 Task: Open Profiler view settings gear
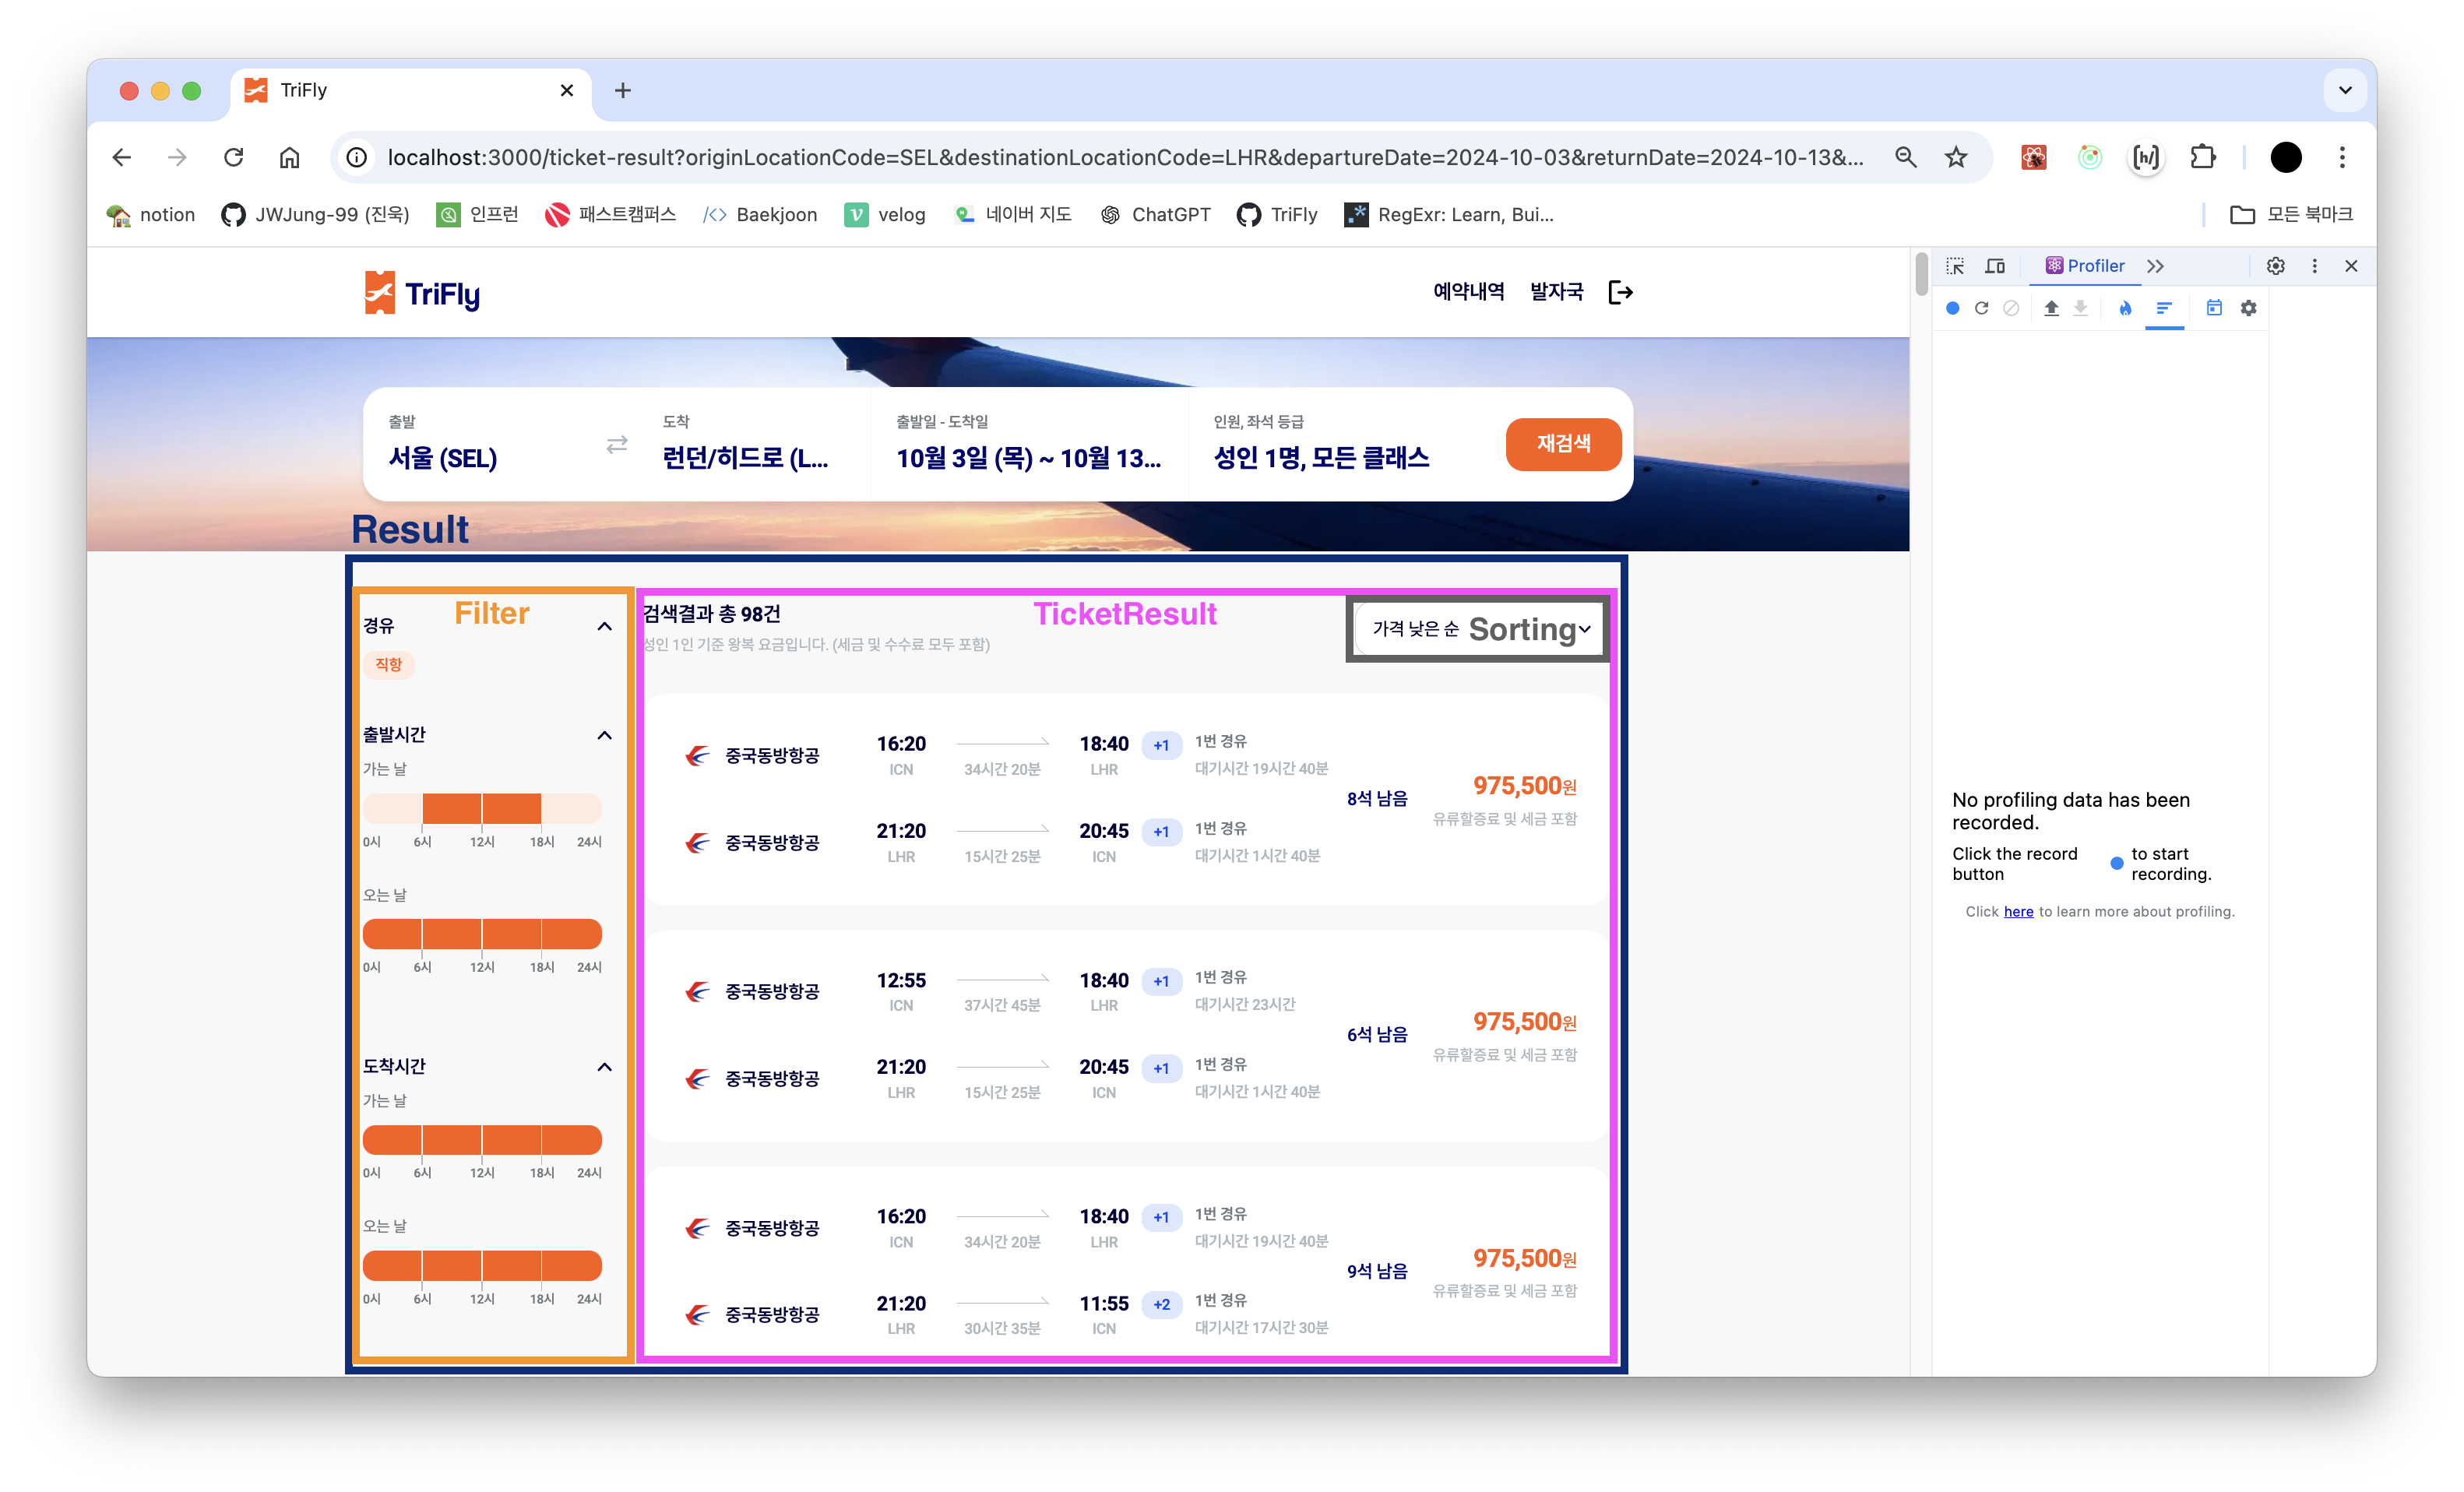pyautogui.click(x=2249, y=308)
